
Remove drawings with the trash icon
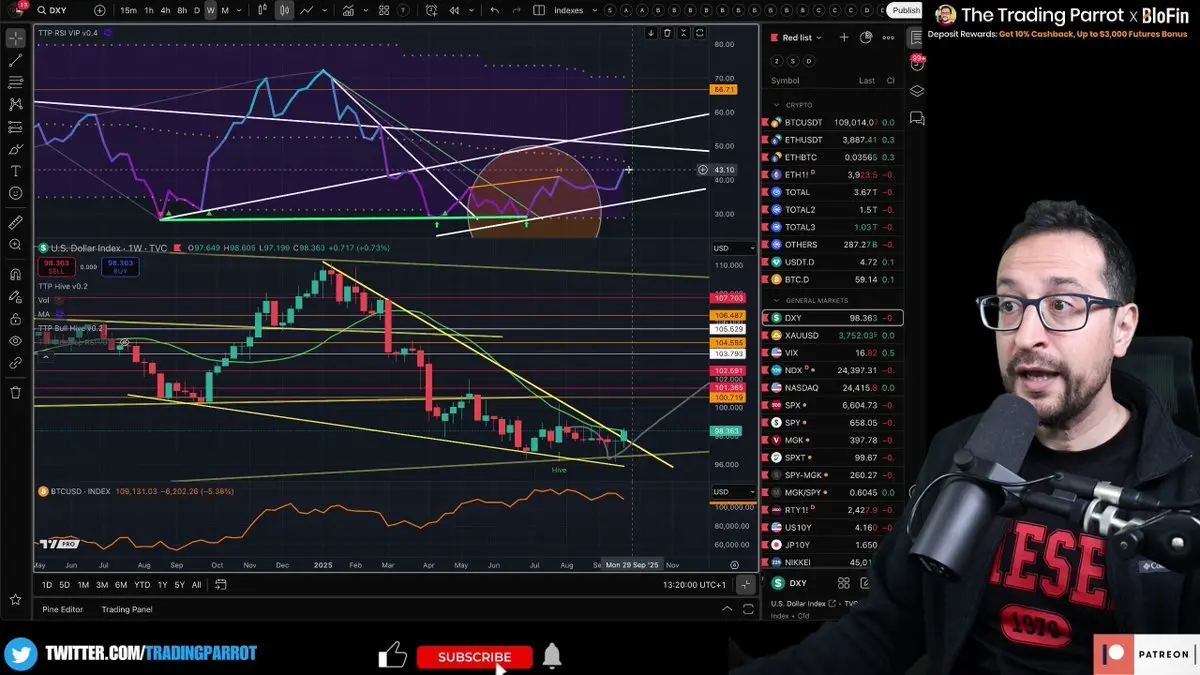click(x=15, y=392)
